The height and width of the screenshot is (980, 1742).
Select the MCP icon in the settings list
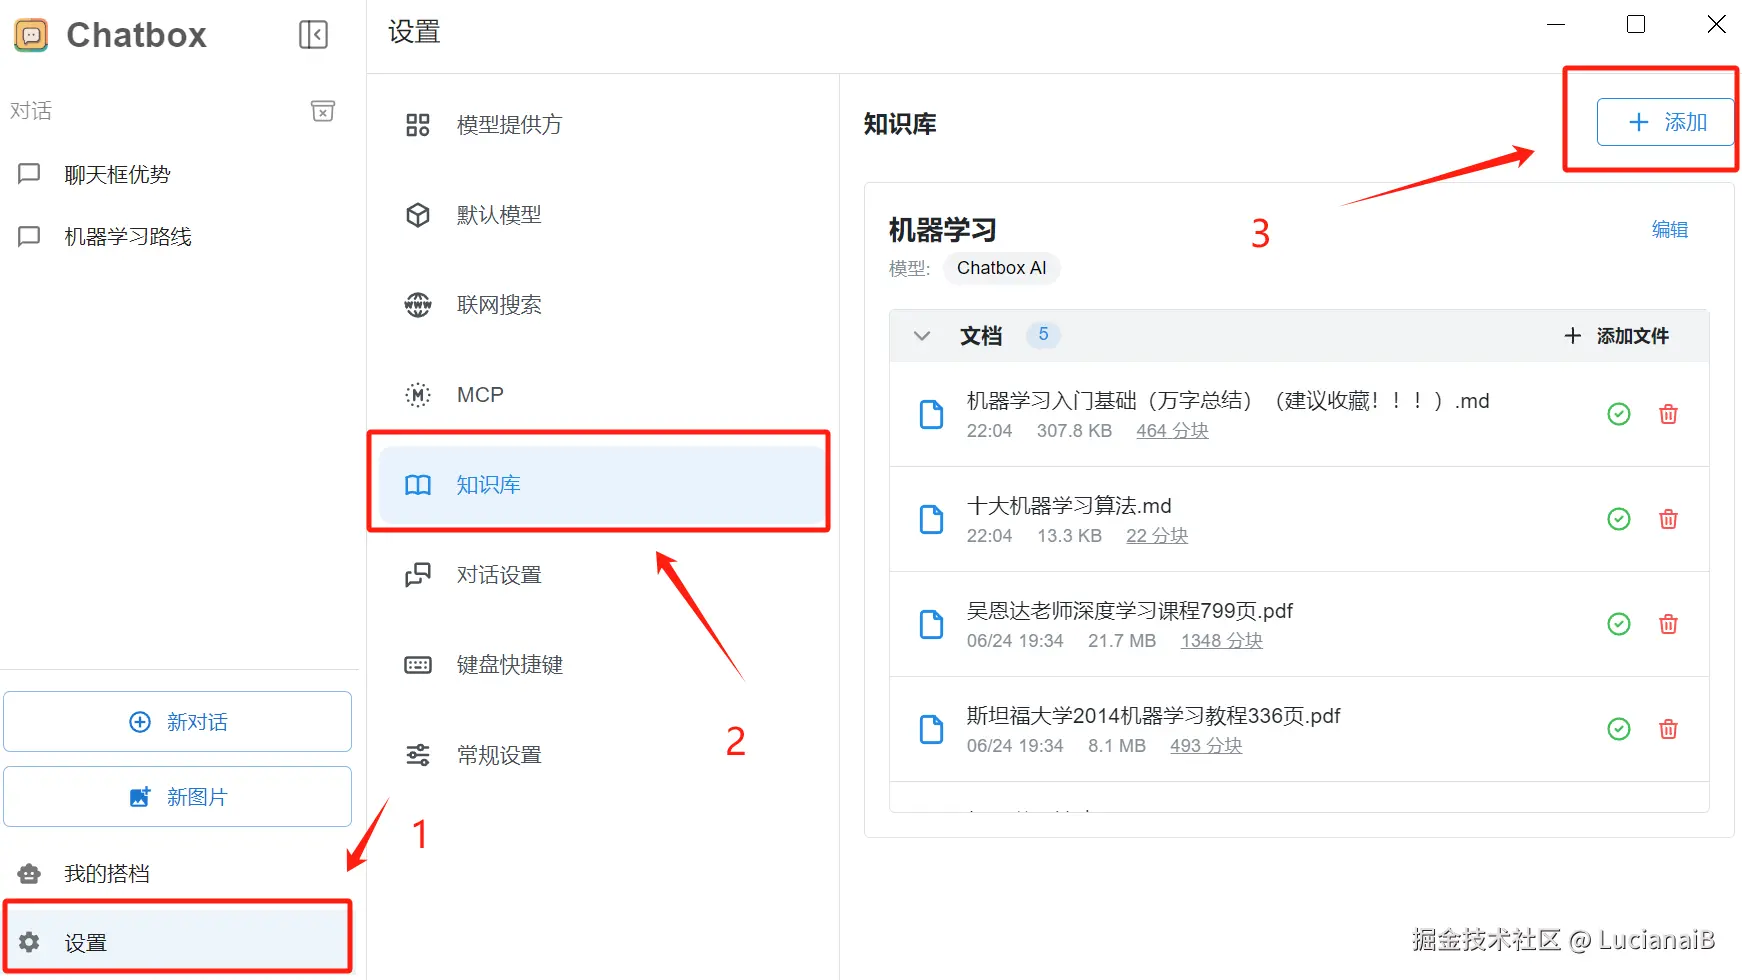(417, 394)
